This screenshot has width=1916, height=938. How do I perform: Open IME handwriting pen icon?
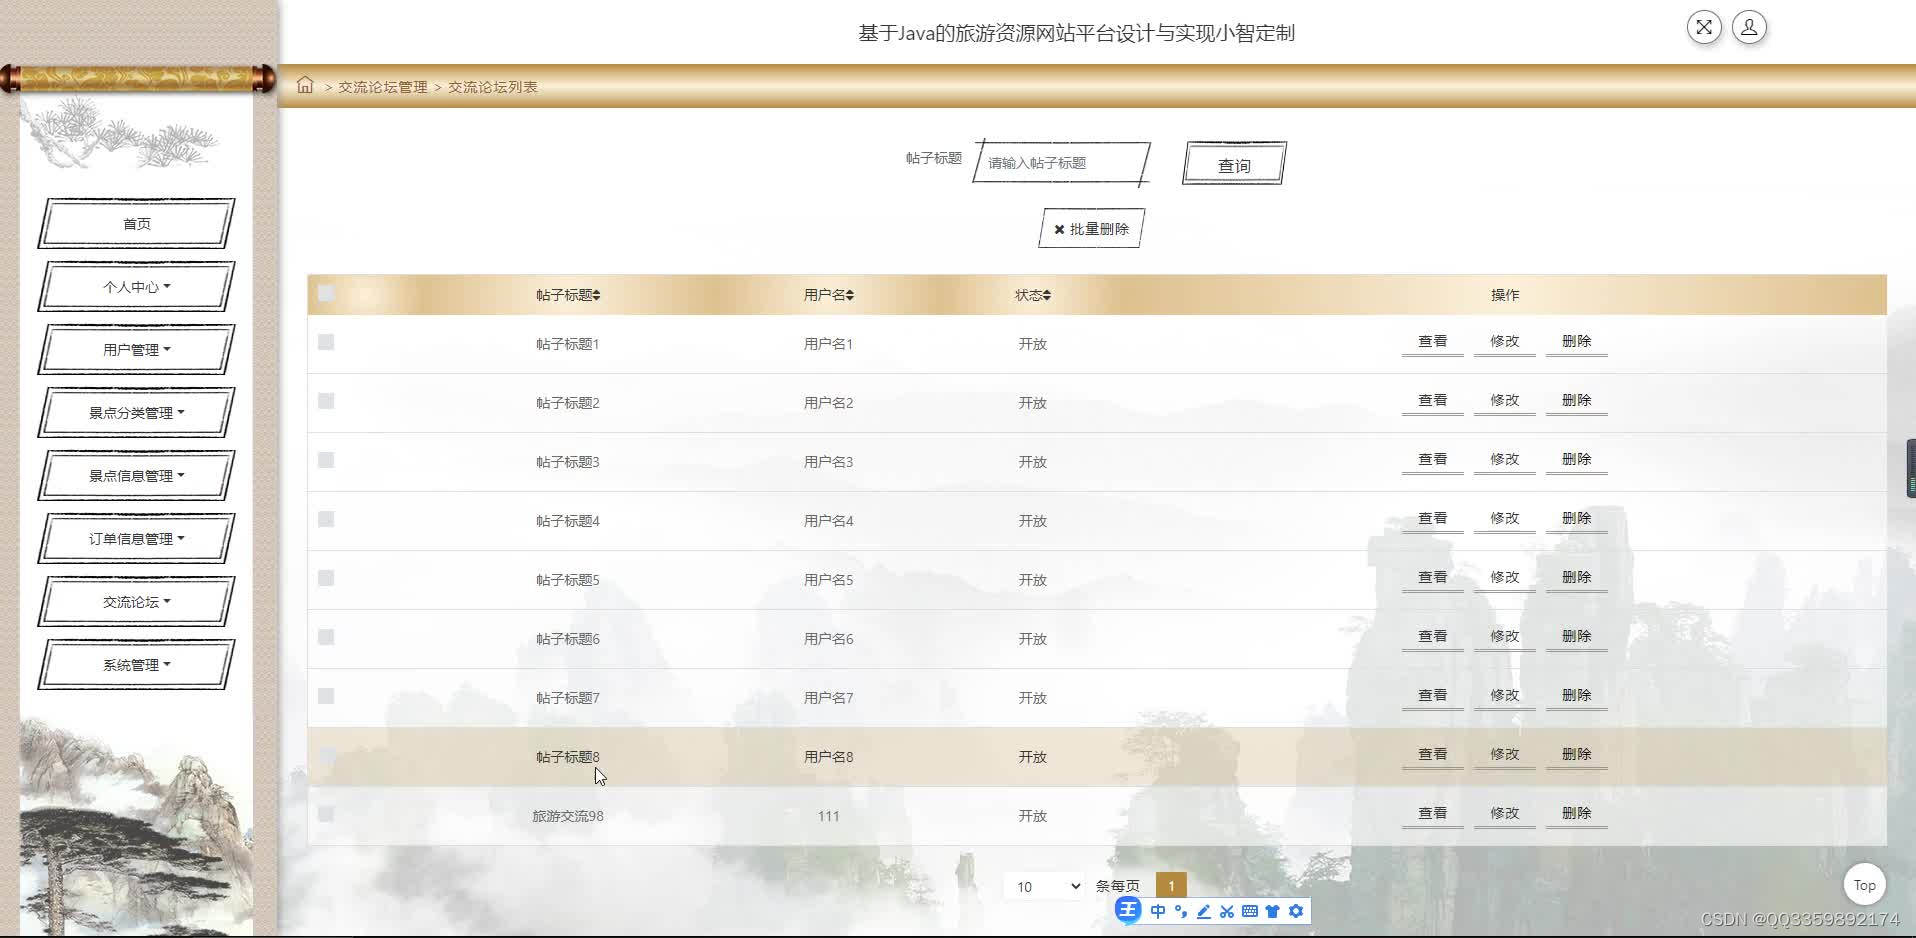click(x=1204, y=911)
